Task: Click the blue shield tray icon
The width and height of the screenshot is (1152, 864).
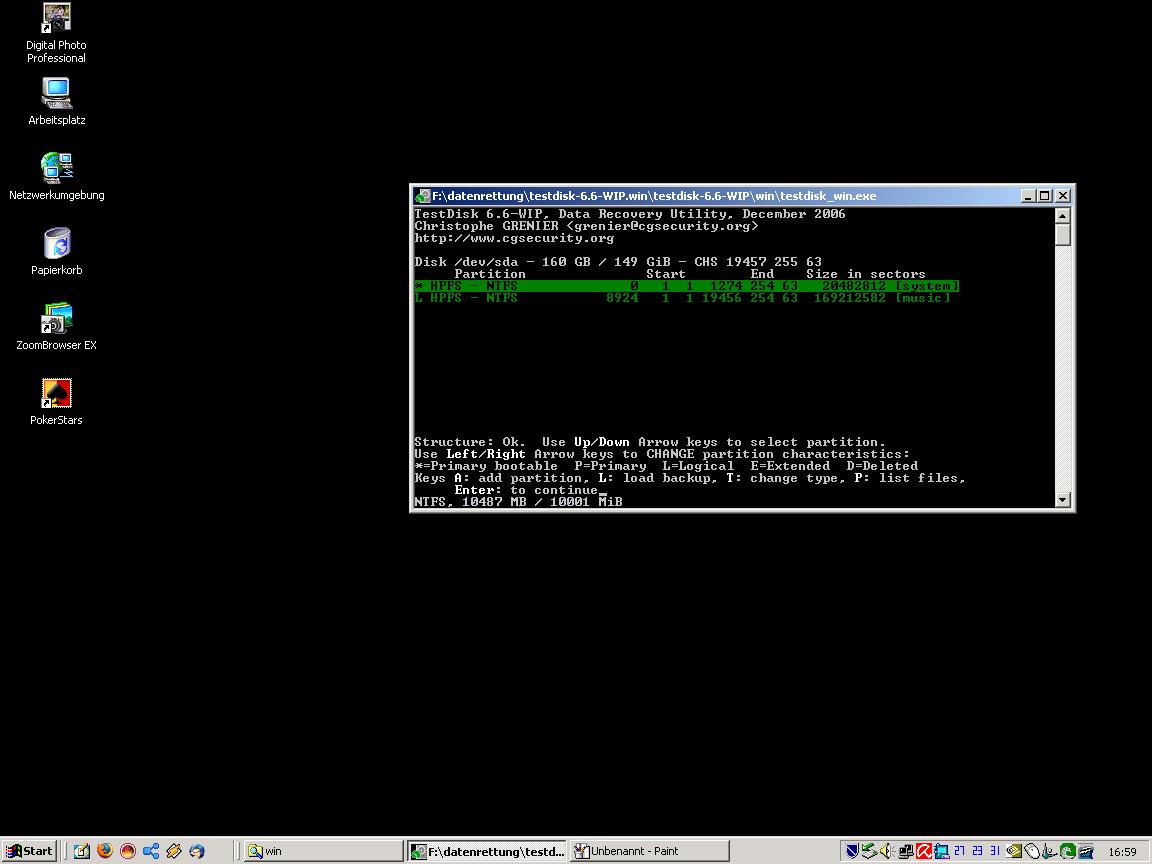Action: pyautogui.click(x=852, y=851)
